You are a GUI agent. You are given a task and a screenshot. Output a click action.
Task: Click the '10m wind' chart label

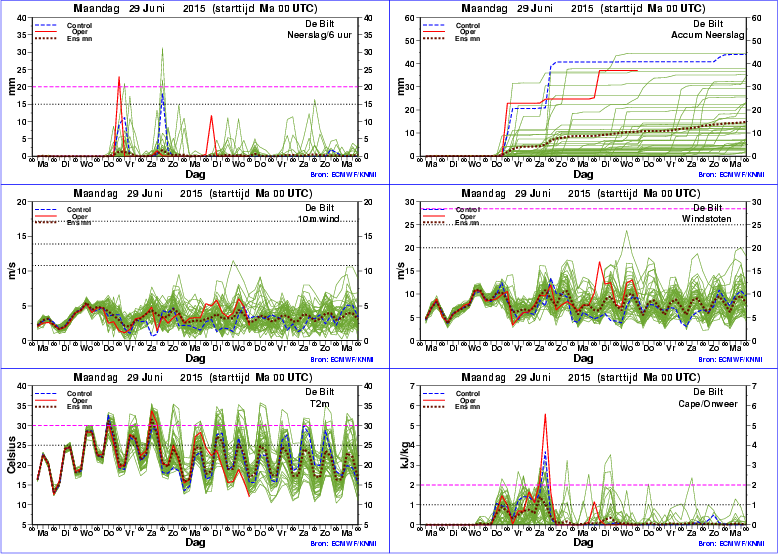coord(319,218)
